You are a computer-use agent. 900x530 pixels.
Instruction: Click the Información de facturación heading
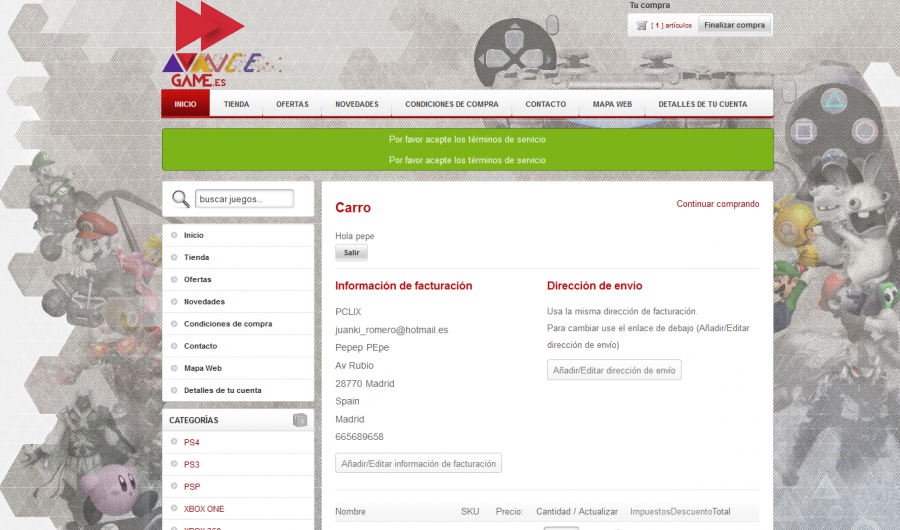[x=404, y=285]
